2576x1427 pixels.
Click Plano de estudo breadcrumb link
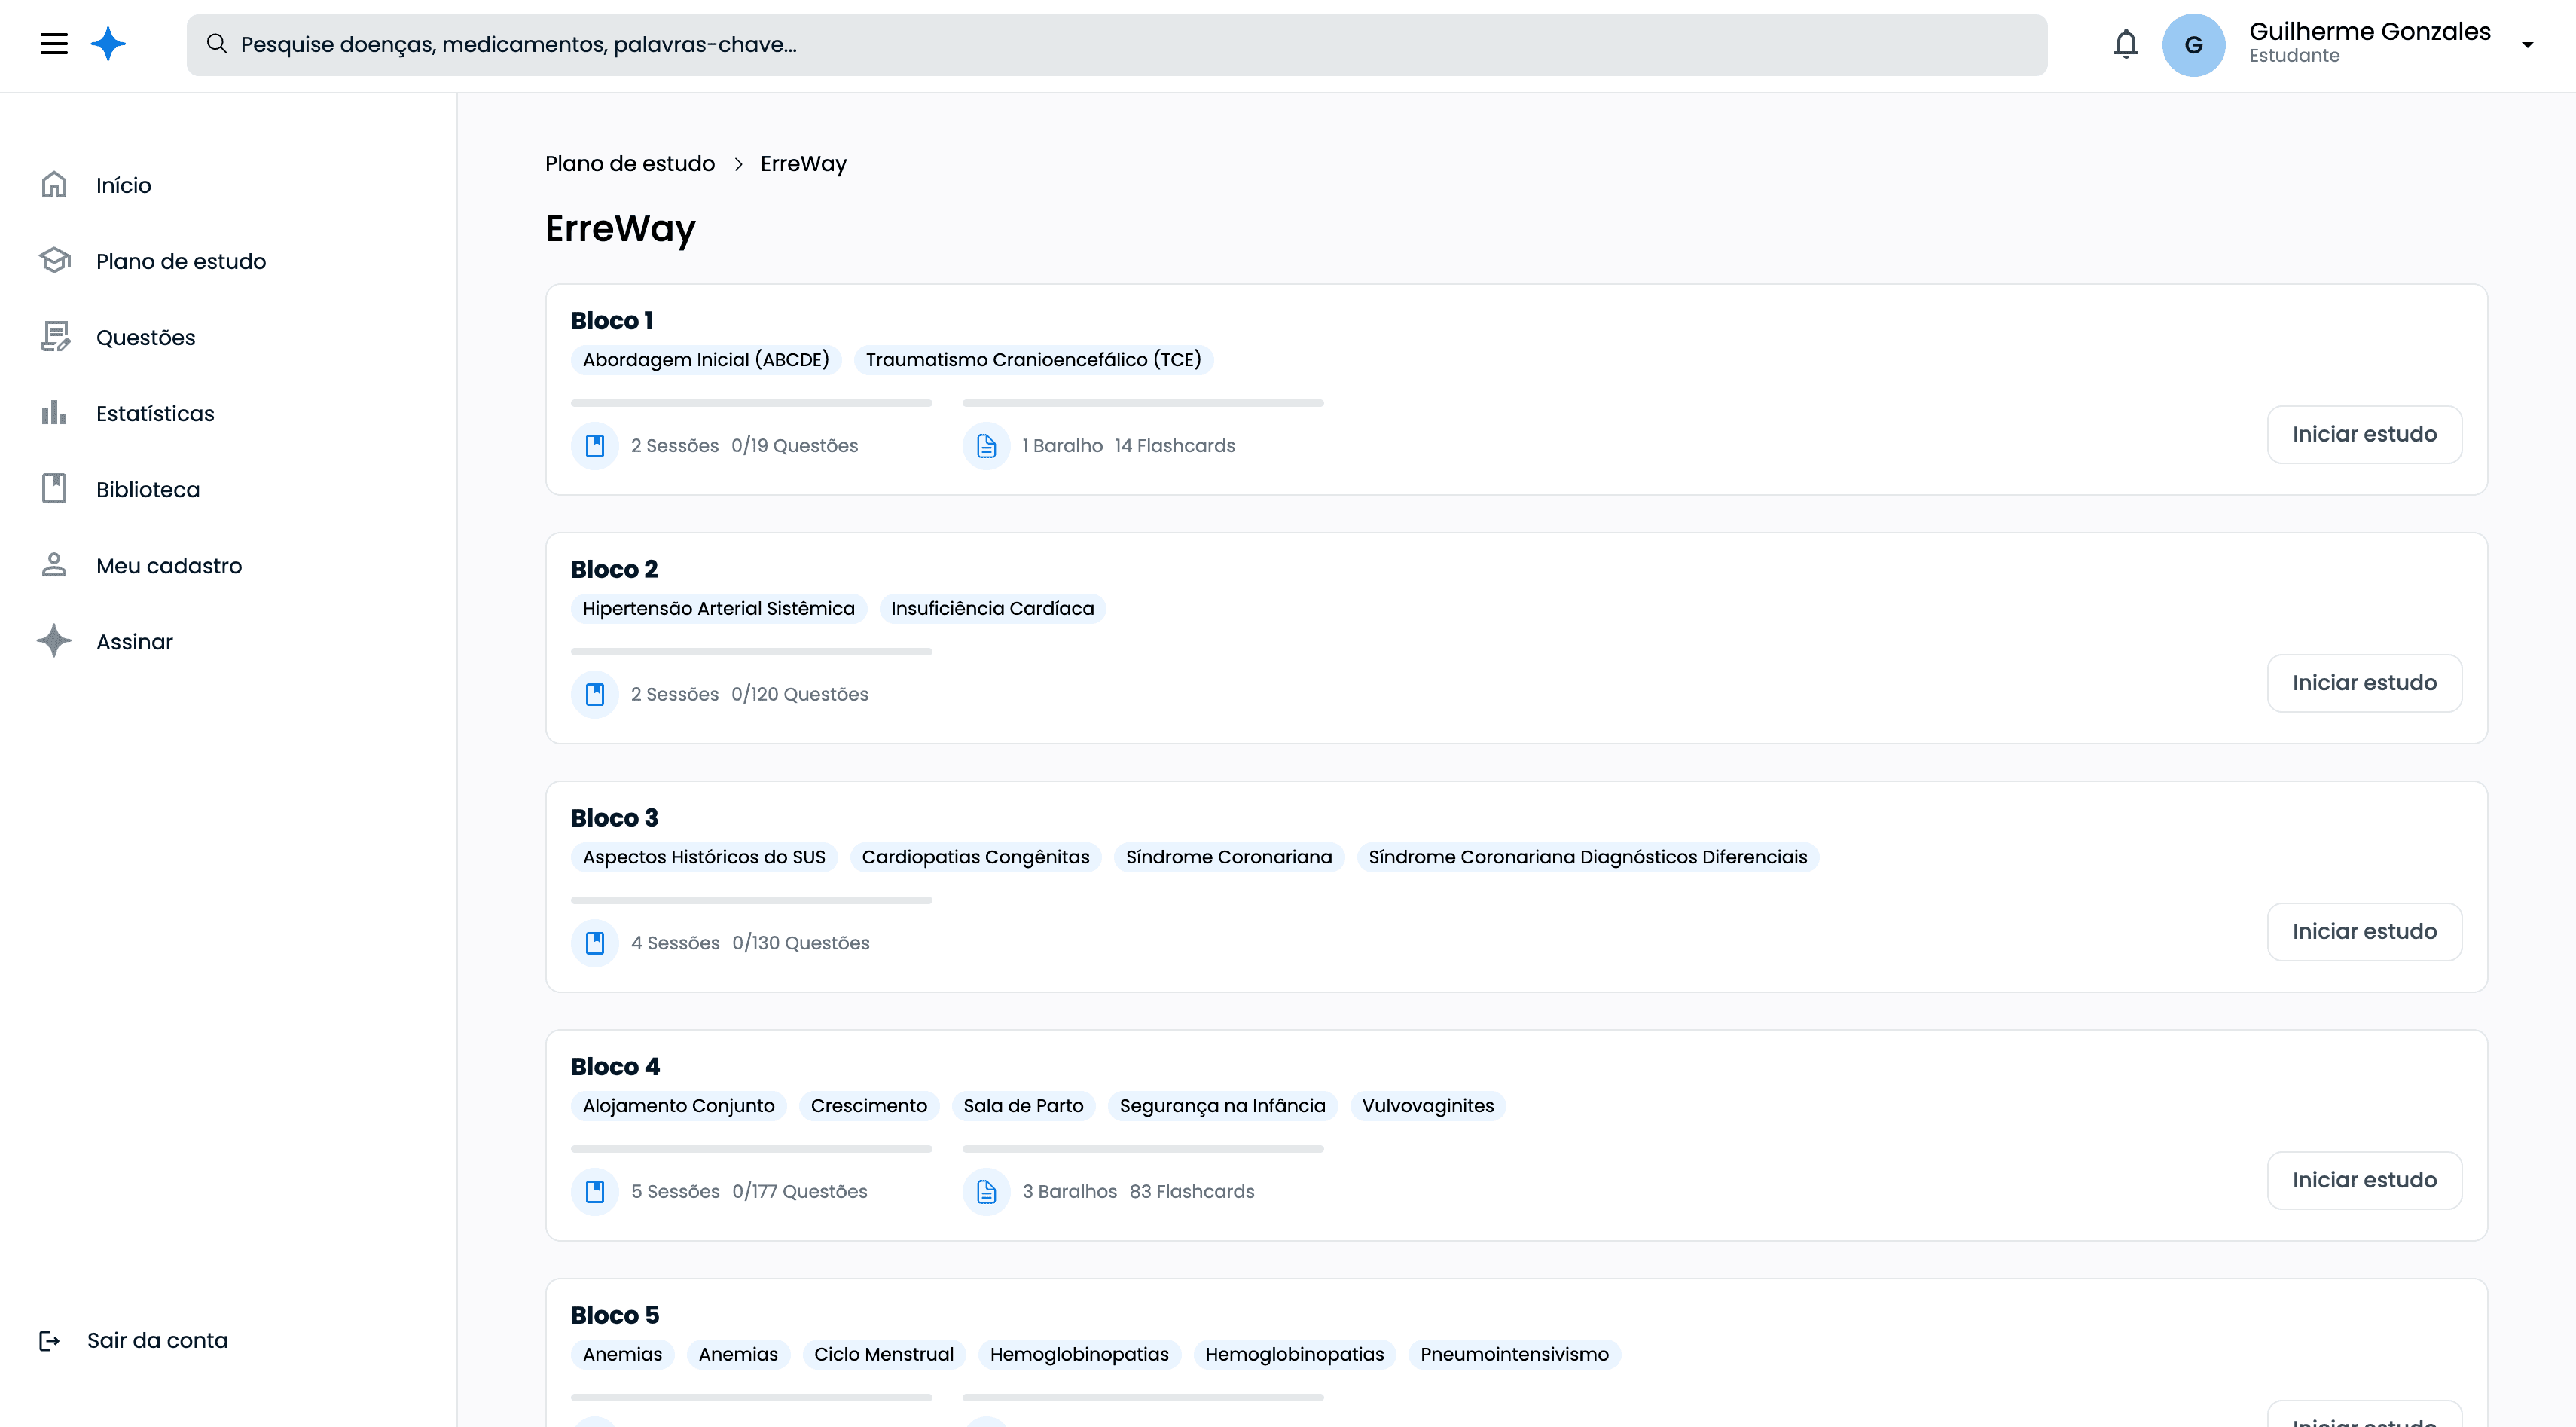pos(629,164)
